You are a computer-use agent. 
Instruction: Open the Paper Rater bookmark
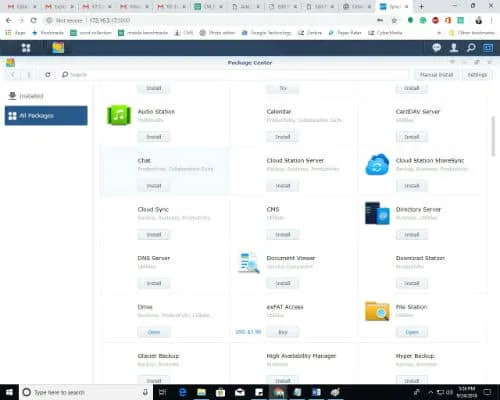345,33
